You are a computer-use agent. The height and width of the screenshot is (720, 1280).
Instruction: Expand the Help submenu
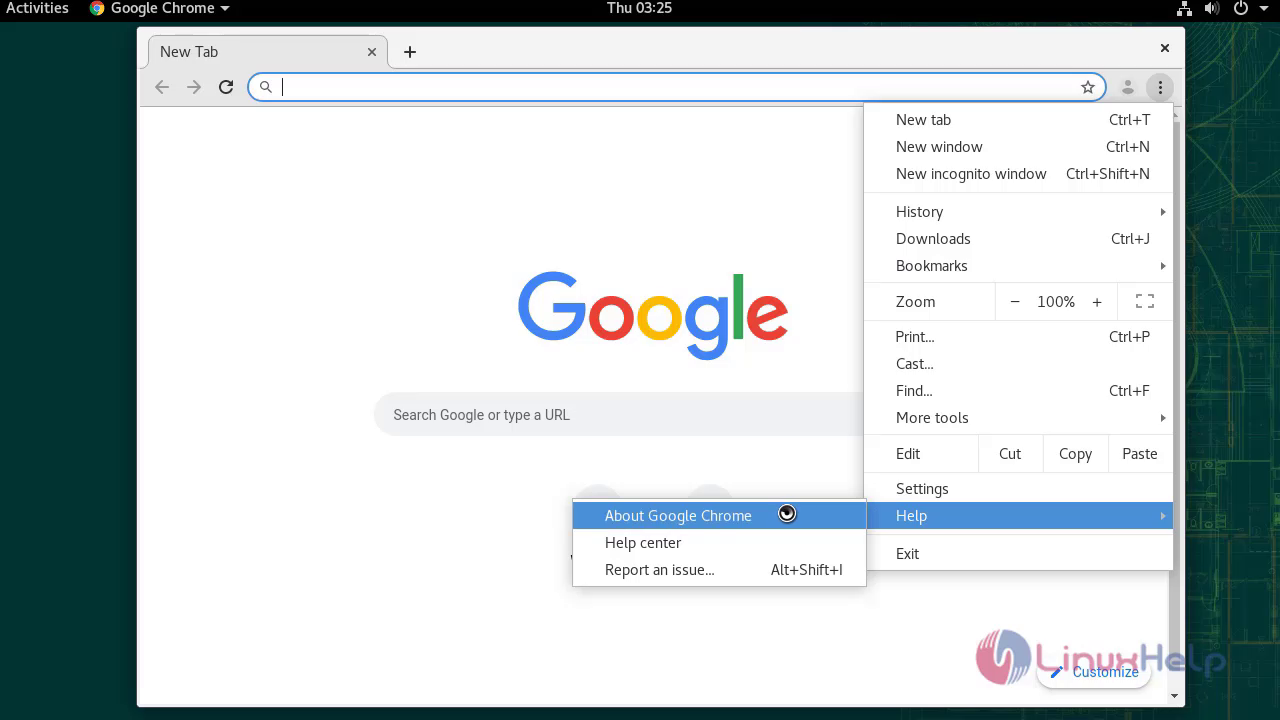coord(1018,516)
